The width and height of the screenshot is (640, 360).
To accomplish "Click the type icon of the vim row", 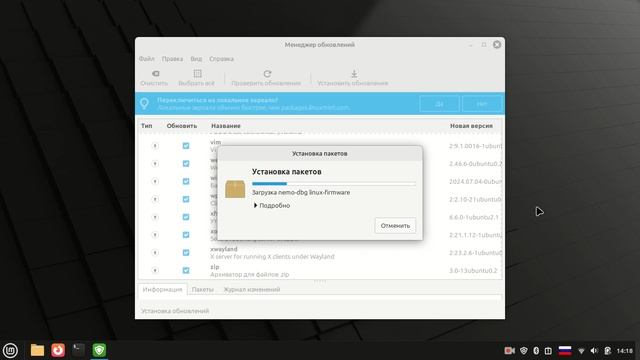I will 155,146.
